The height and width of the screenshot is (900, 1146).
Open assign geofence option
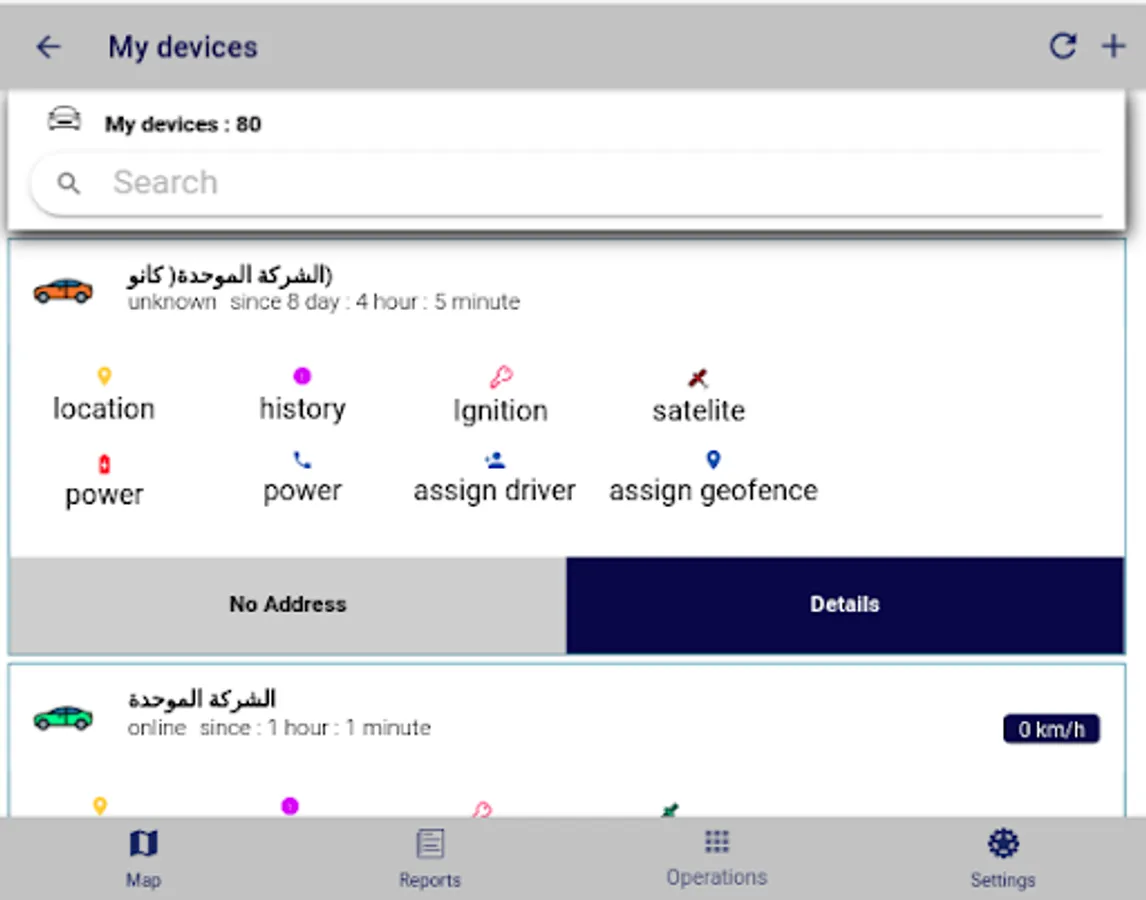click(x=713, y=477)
